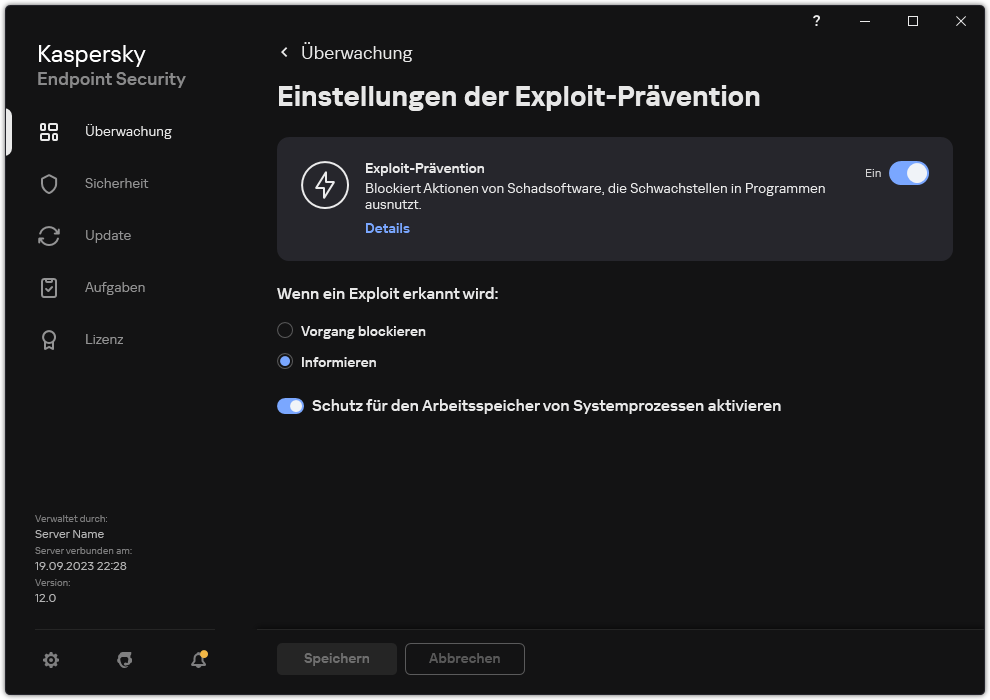Viewport: 990px width, 700px height.
Task: Go back using the Überwachung chevron
Action: (284, 52)
